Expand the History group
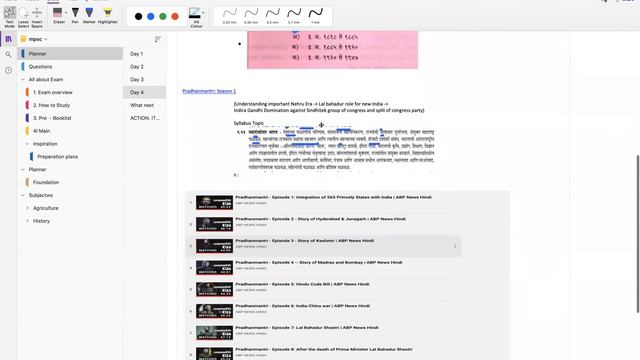This screenshot has width=640, height=360. (x=27, y=221)
